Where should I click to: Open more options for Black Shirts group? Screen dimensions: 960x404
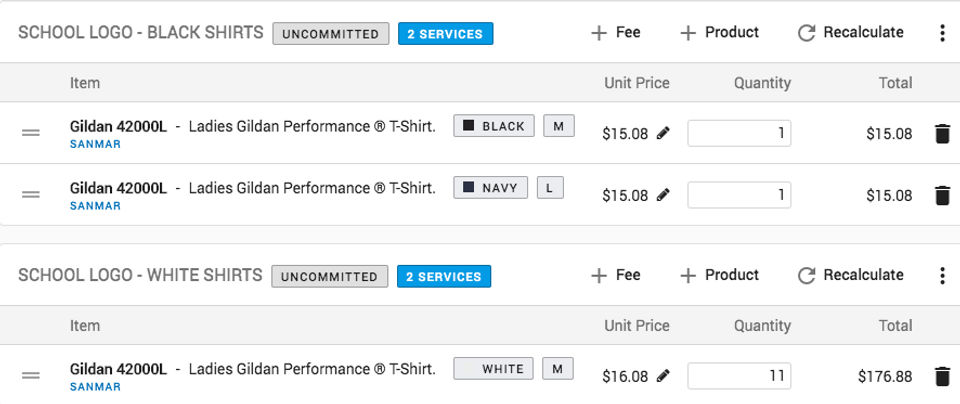pos(942,33)
